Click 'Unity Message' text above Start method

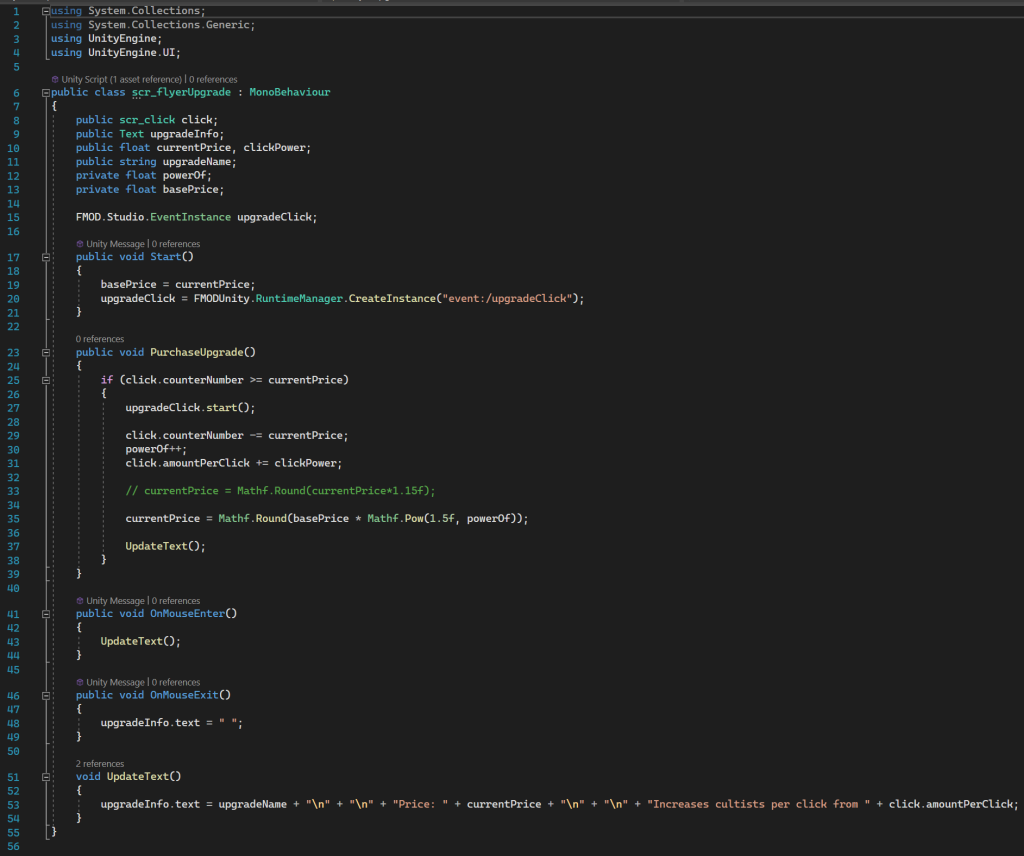point(115,244)
